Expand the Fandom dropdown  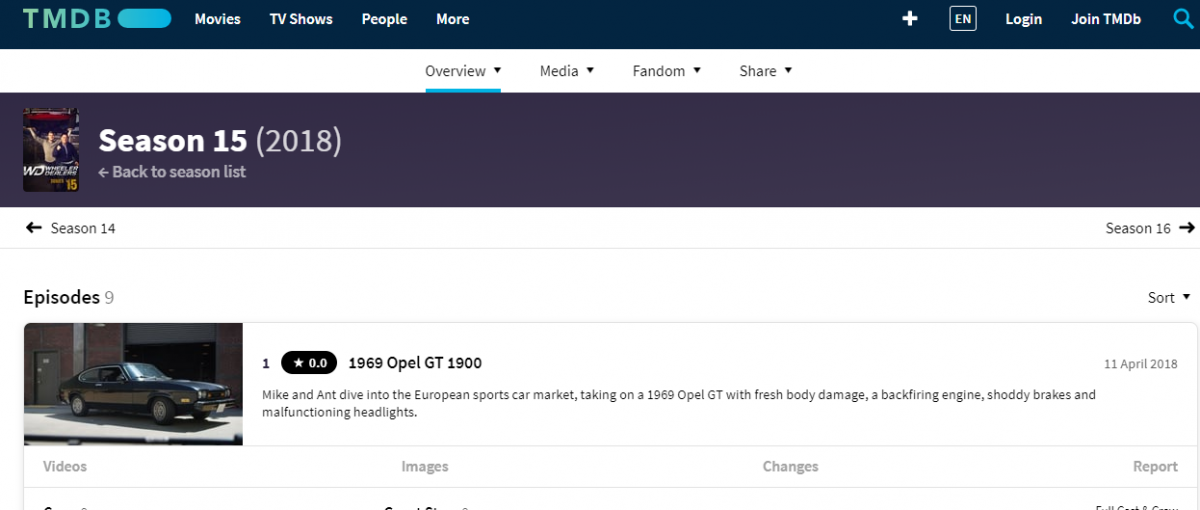667,71
